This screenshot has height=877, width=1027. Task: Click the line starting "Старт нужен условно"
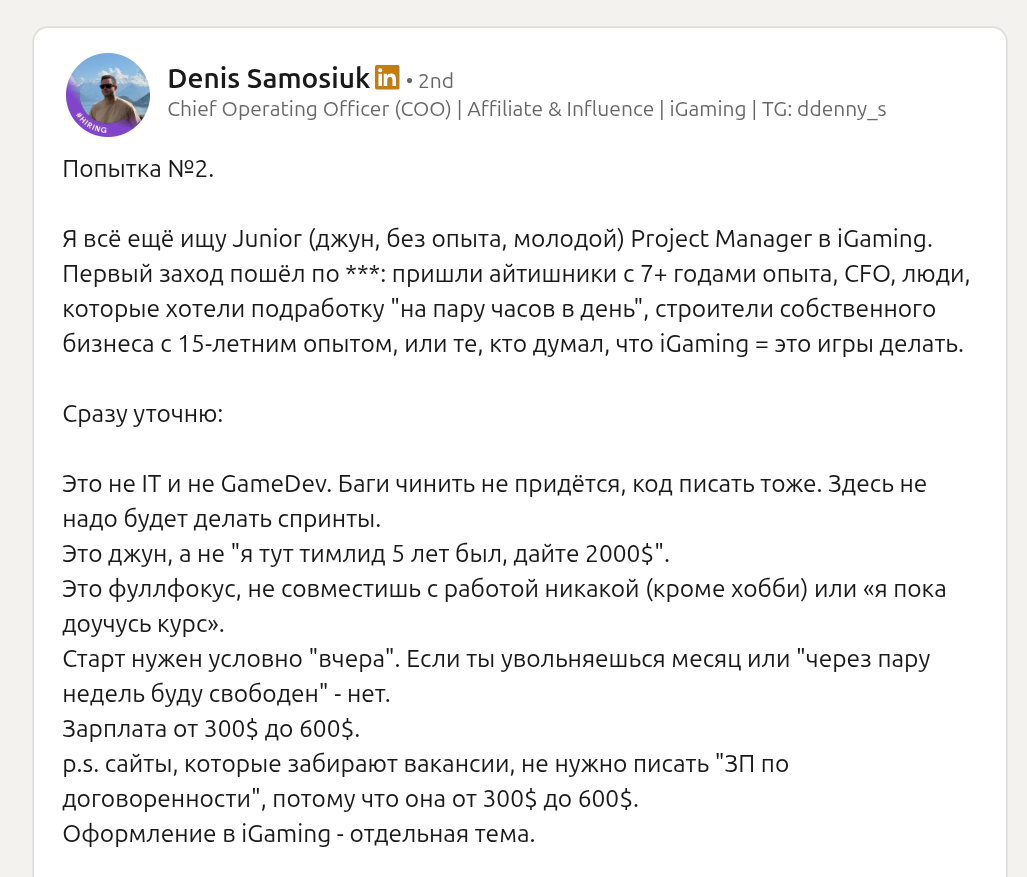point(496,661)
